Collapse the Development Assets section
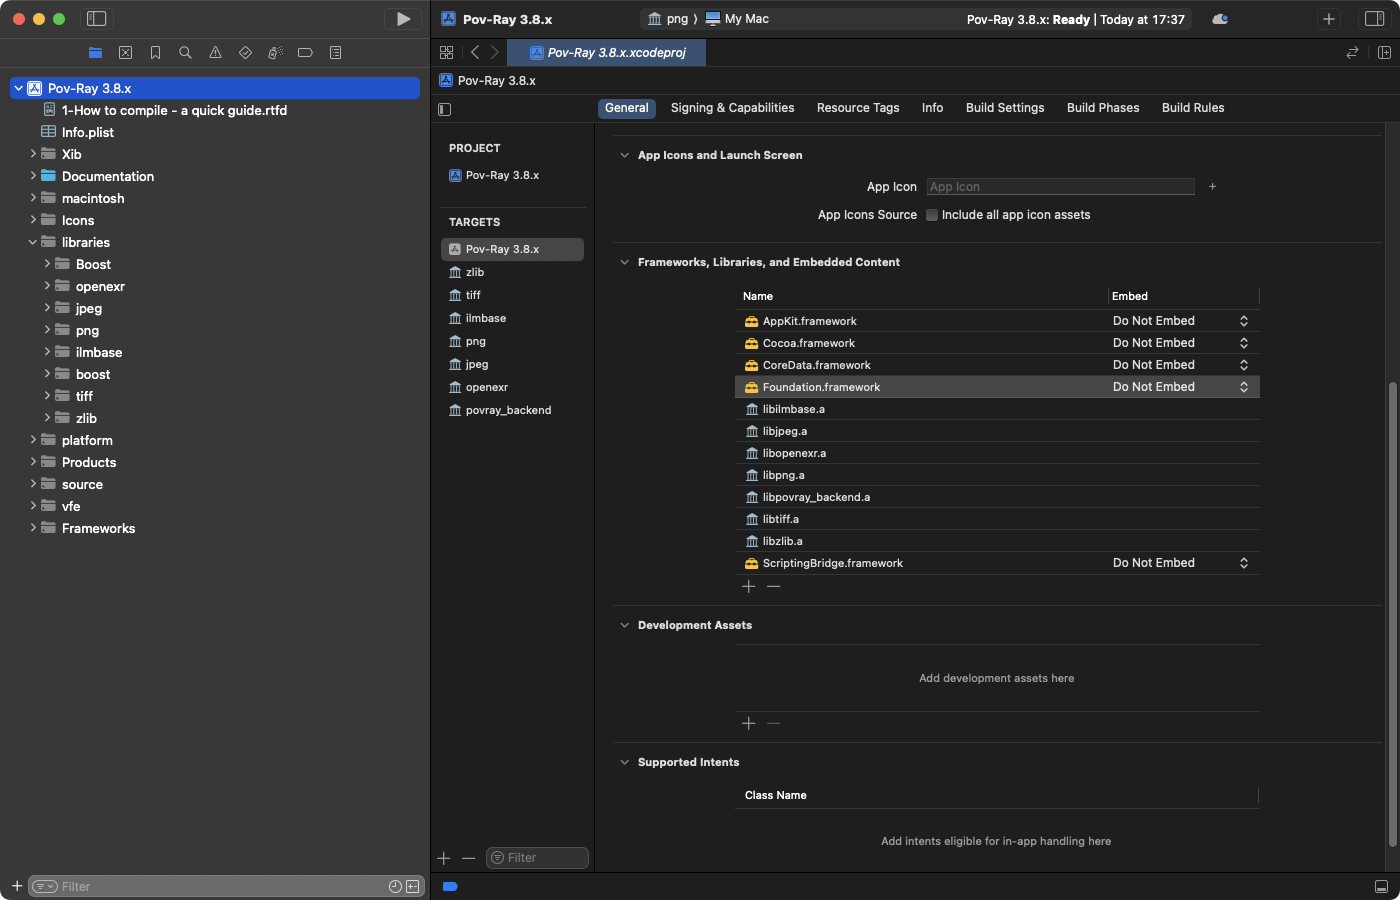This screenshot has height=900, width=1400. coord(624,625)
